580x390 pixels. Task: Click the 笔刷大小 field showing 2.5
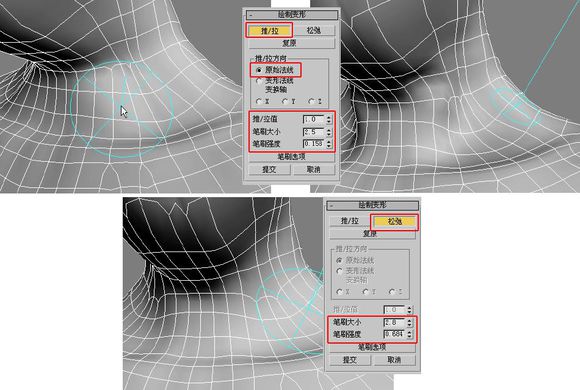point(313,132)
